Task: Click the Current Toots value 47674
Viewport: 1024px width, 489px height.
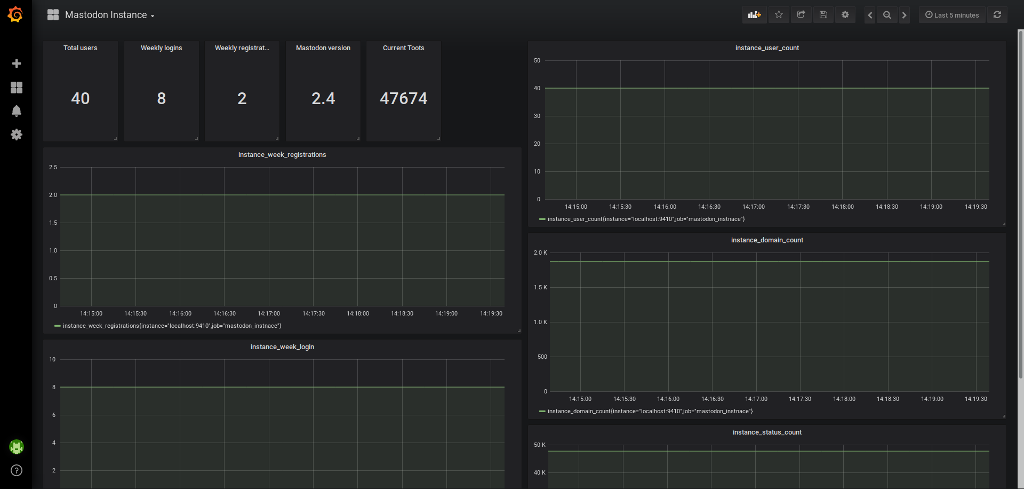Action: tap(403, 99)
